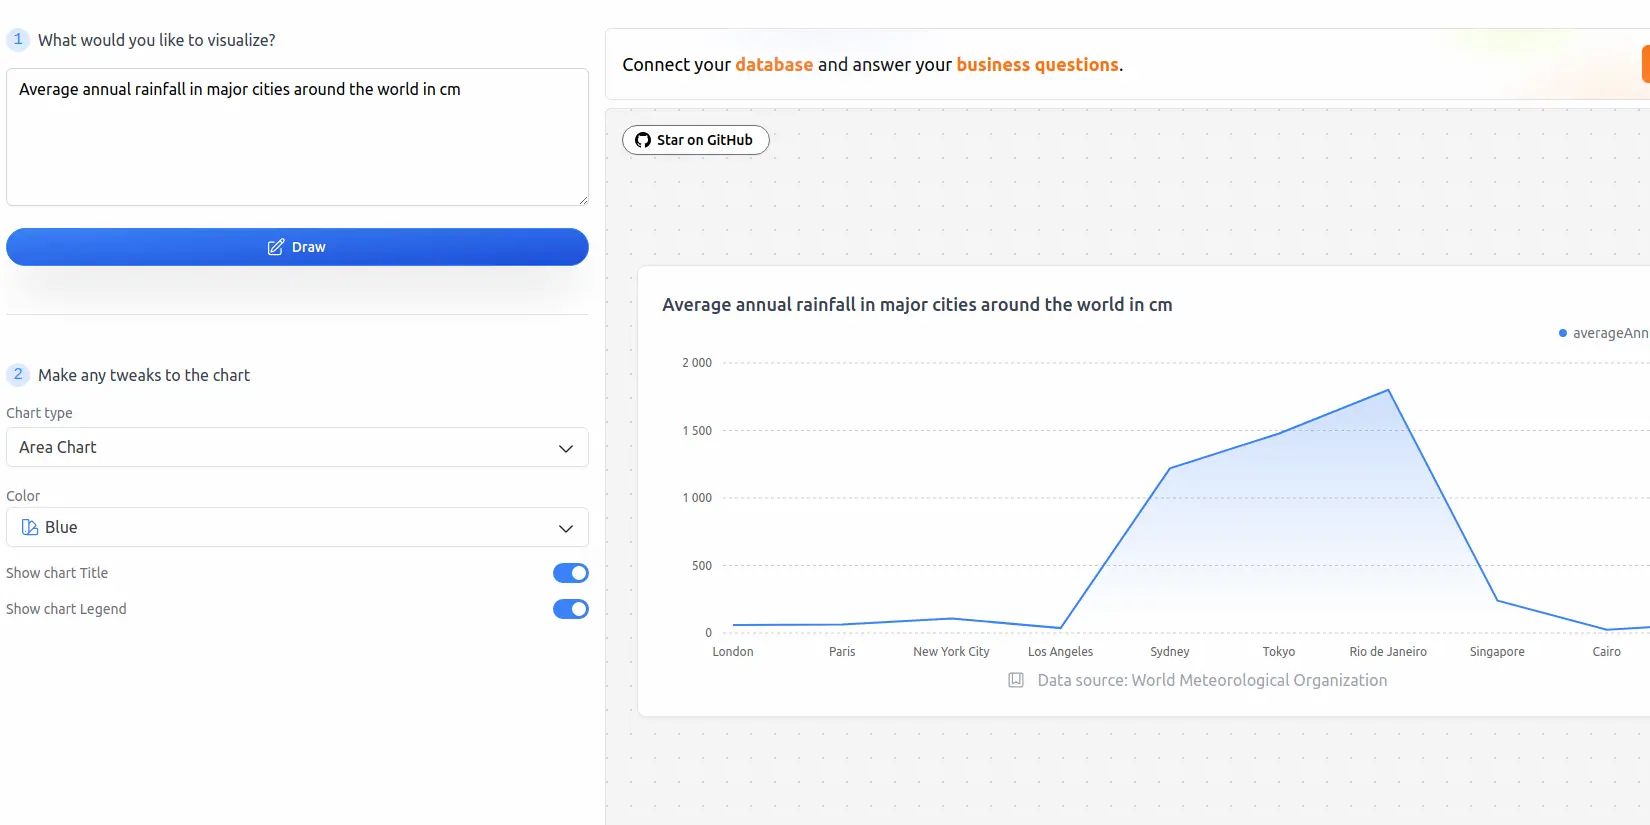Click the step 1 number badge
The width and height of the screenshot is (1650, 825).
click(18, 40)
